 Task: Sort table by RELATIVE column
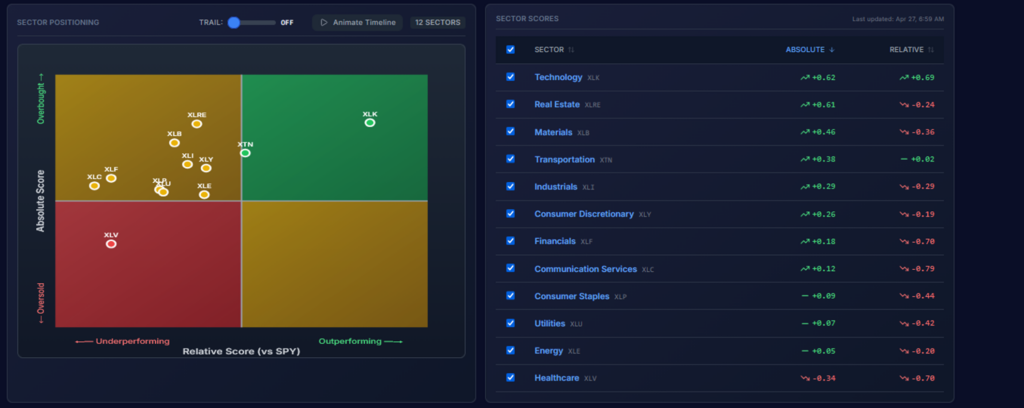pyautogui.click(x=911, y=49)
